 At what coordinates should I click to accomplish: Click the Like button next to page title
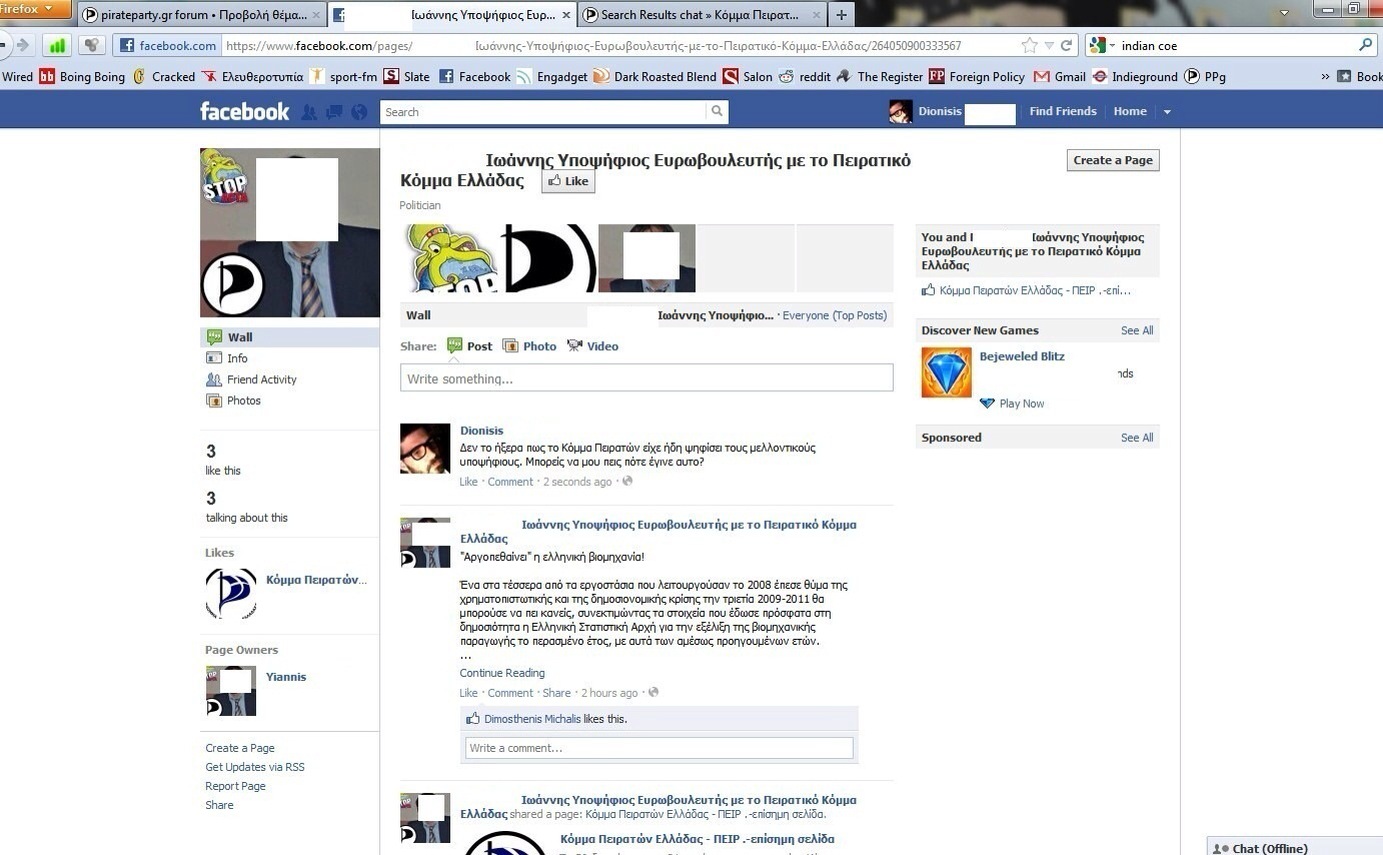568,181
